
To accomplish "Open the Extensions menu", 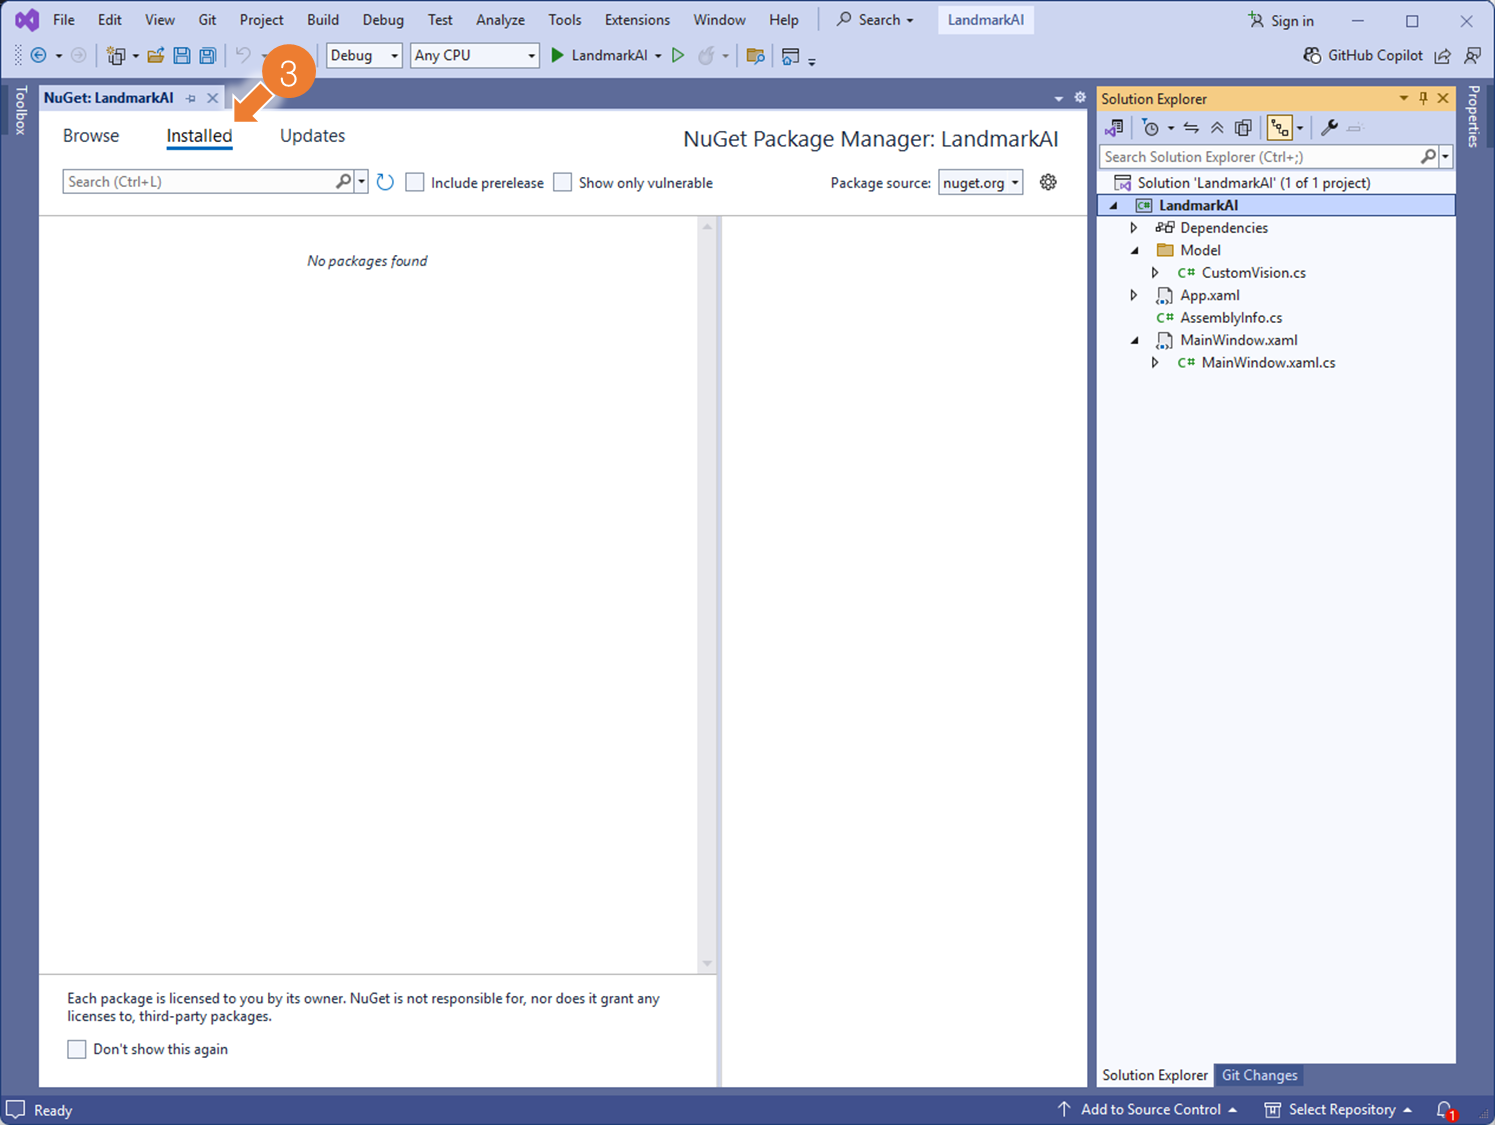I will pyautogui.click(x=637, y=20).
